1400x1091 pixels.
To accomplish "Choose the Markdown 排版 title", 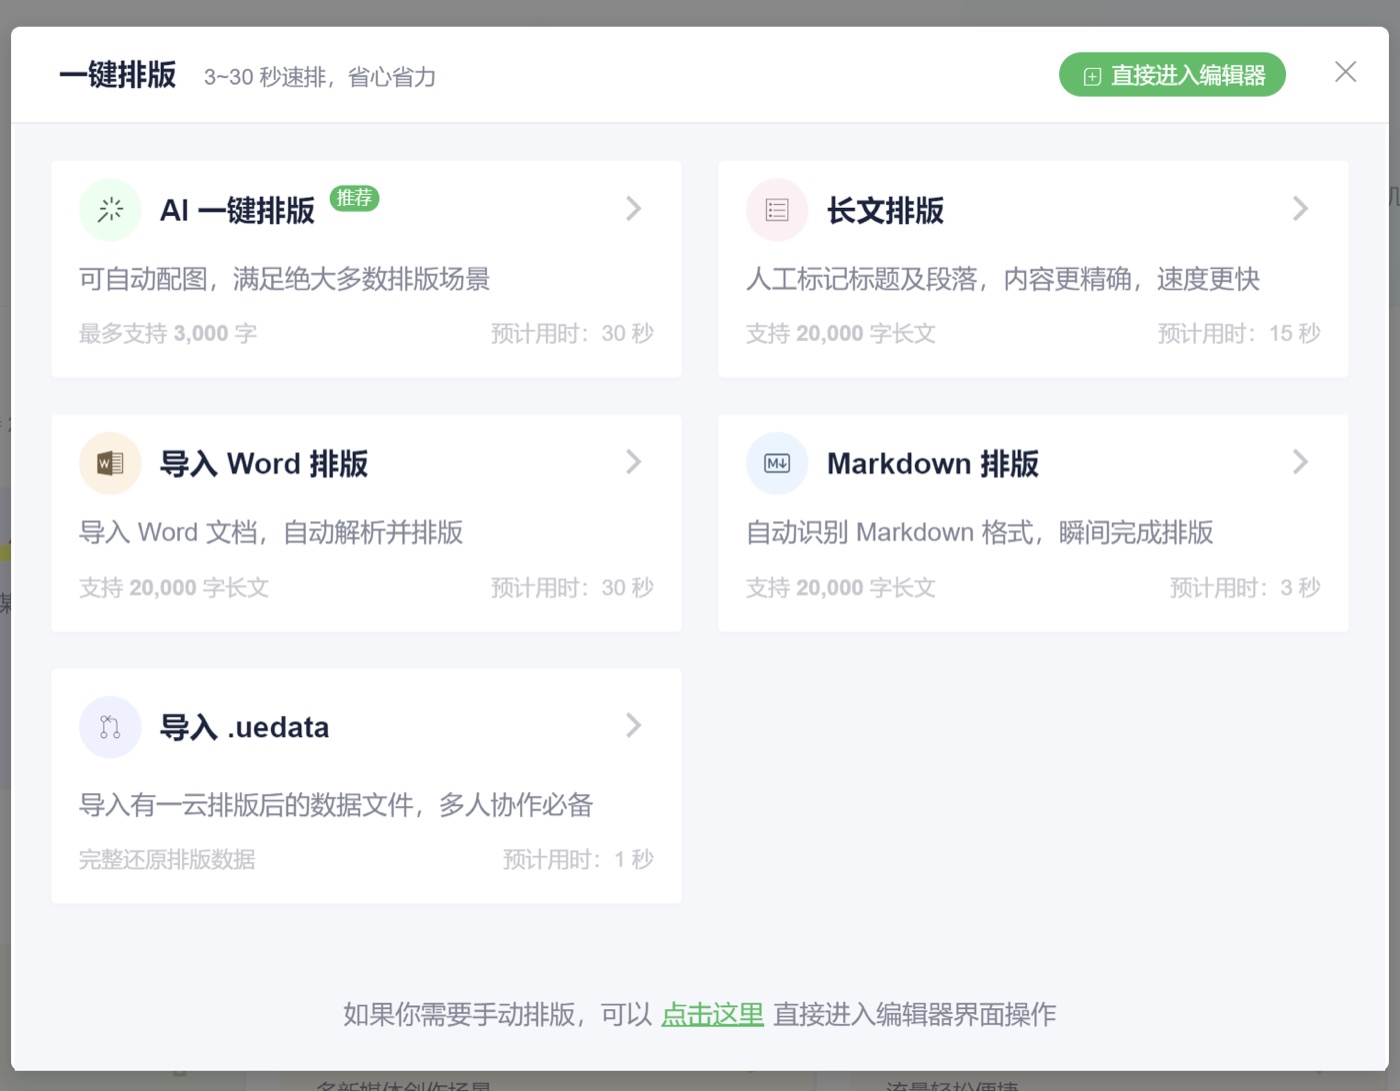I will pyautogui.click(x=933, y=464).
